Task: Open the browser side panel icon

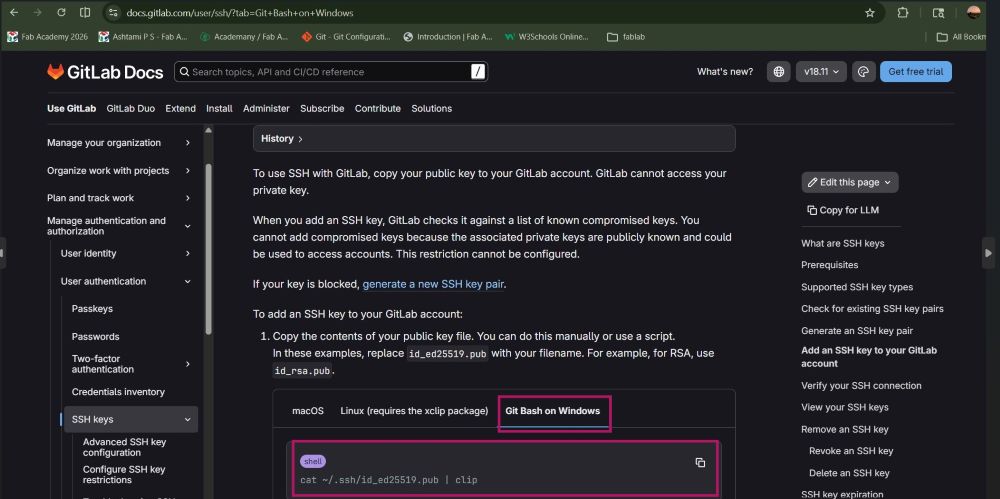Action: click(85, 13)
